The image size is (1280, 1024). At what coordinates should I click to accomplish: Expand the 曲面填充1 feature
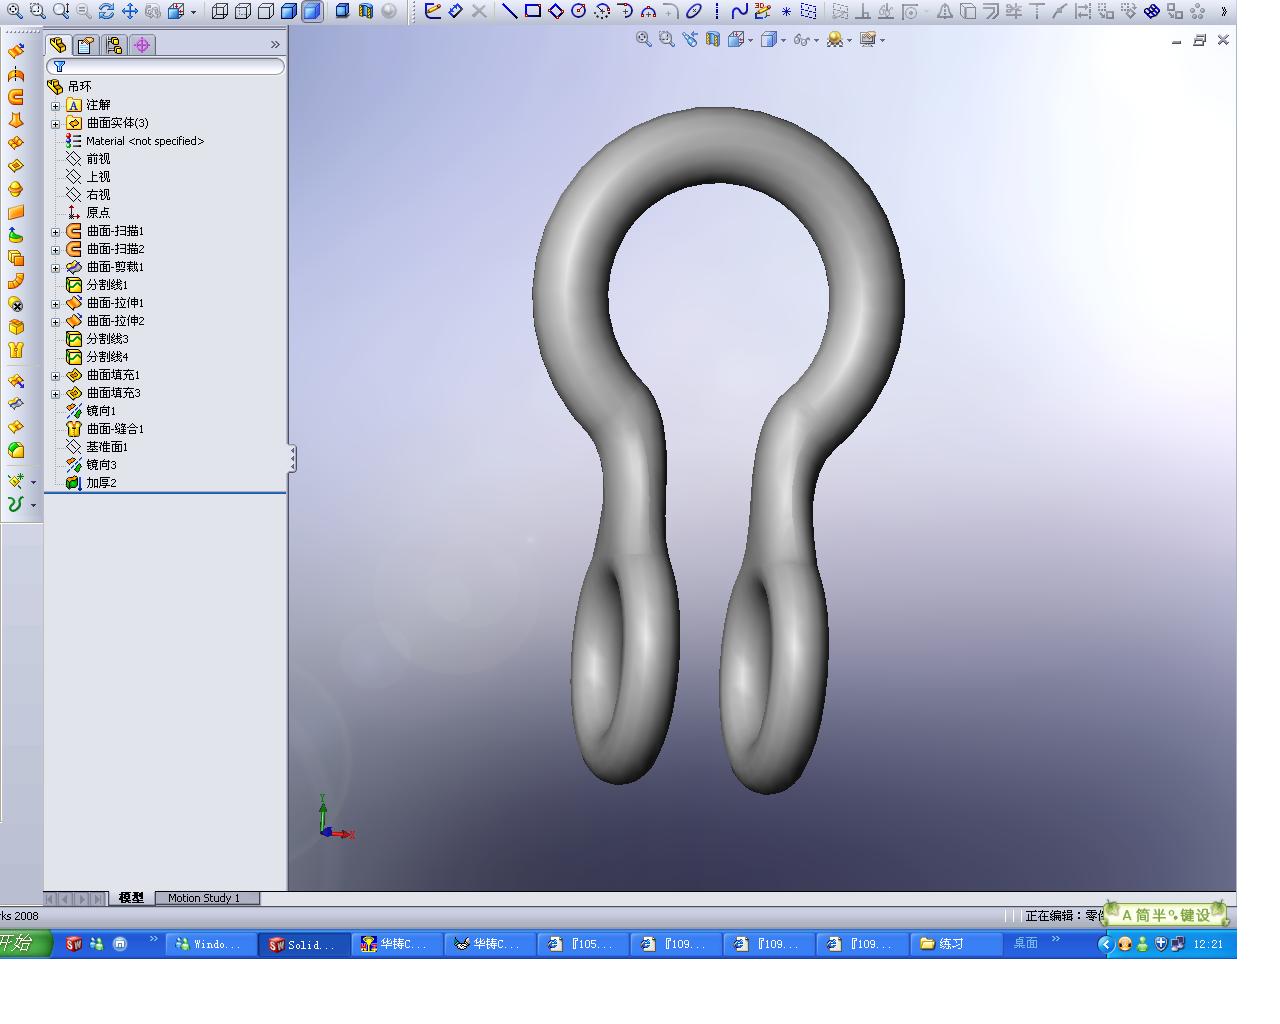56,376
